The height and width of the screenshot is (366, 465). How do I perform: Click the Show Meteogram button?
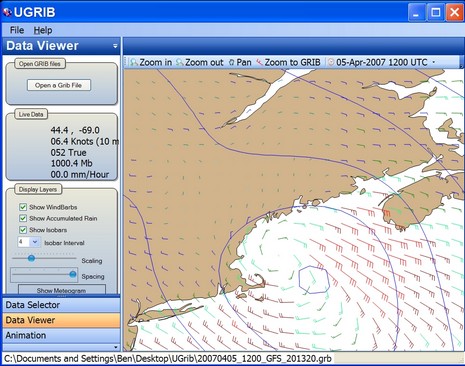[x=62, y=289]
